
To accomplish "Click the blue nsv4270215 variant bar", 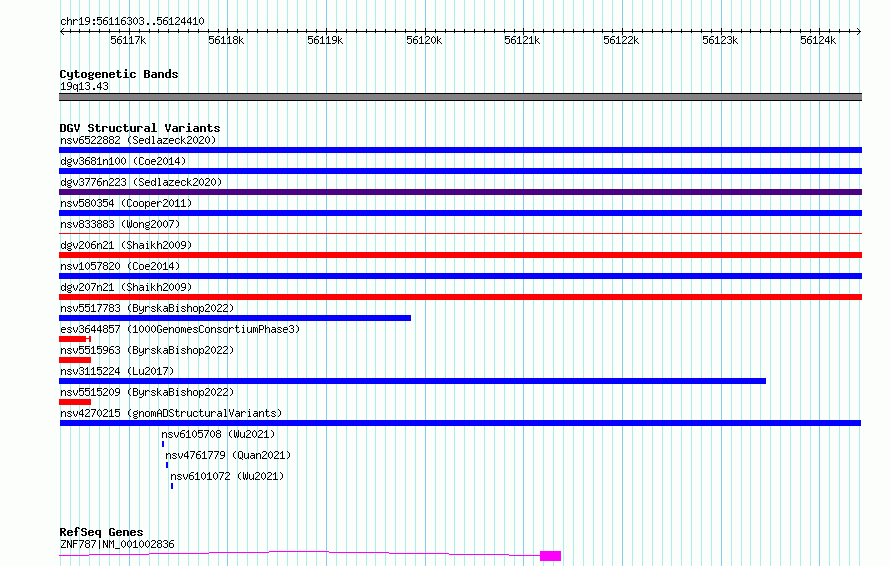I will pos(460,423).
